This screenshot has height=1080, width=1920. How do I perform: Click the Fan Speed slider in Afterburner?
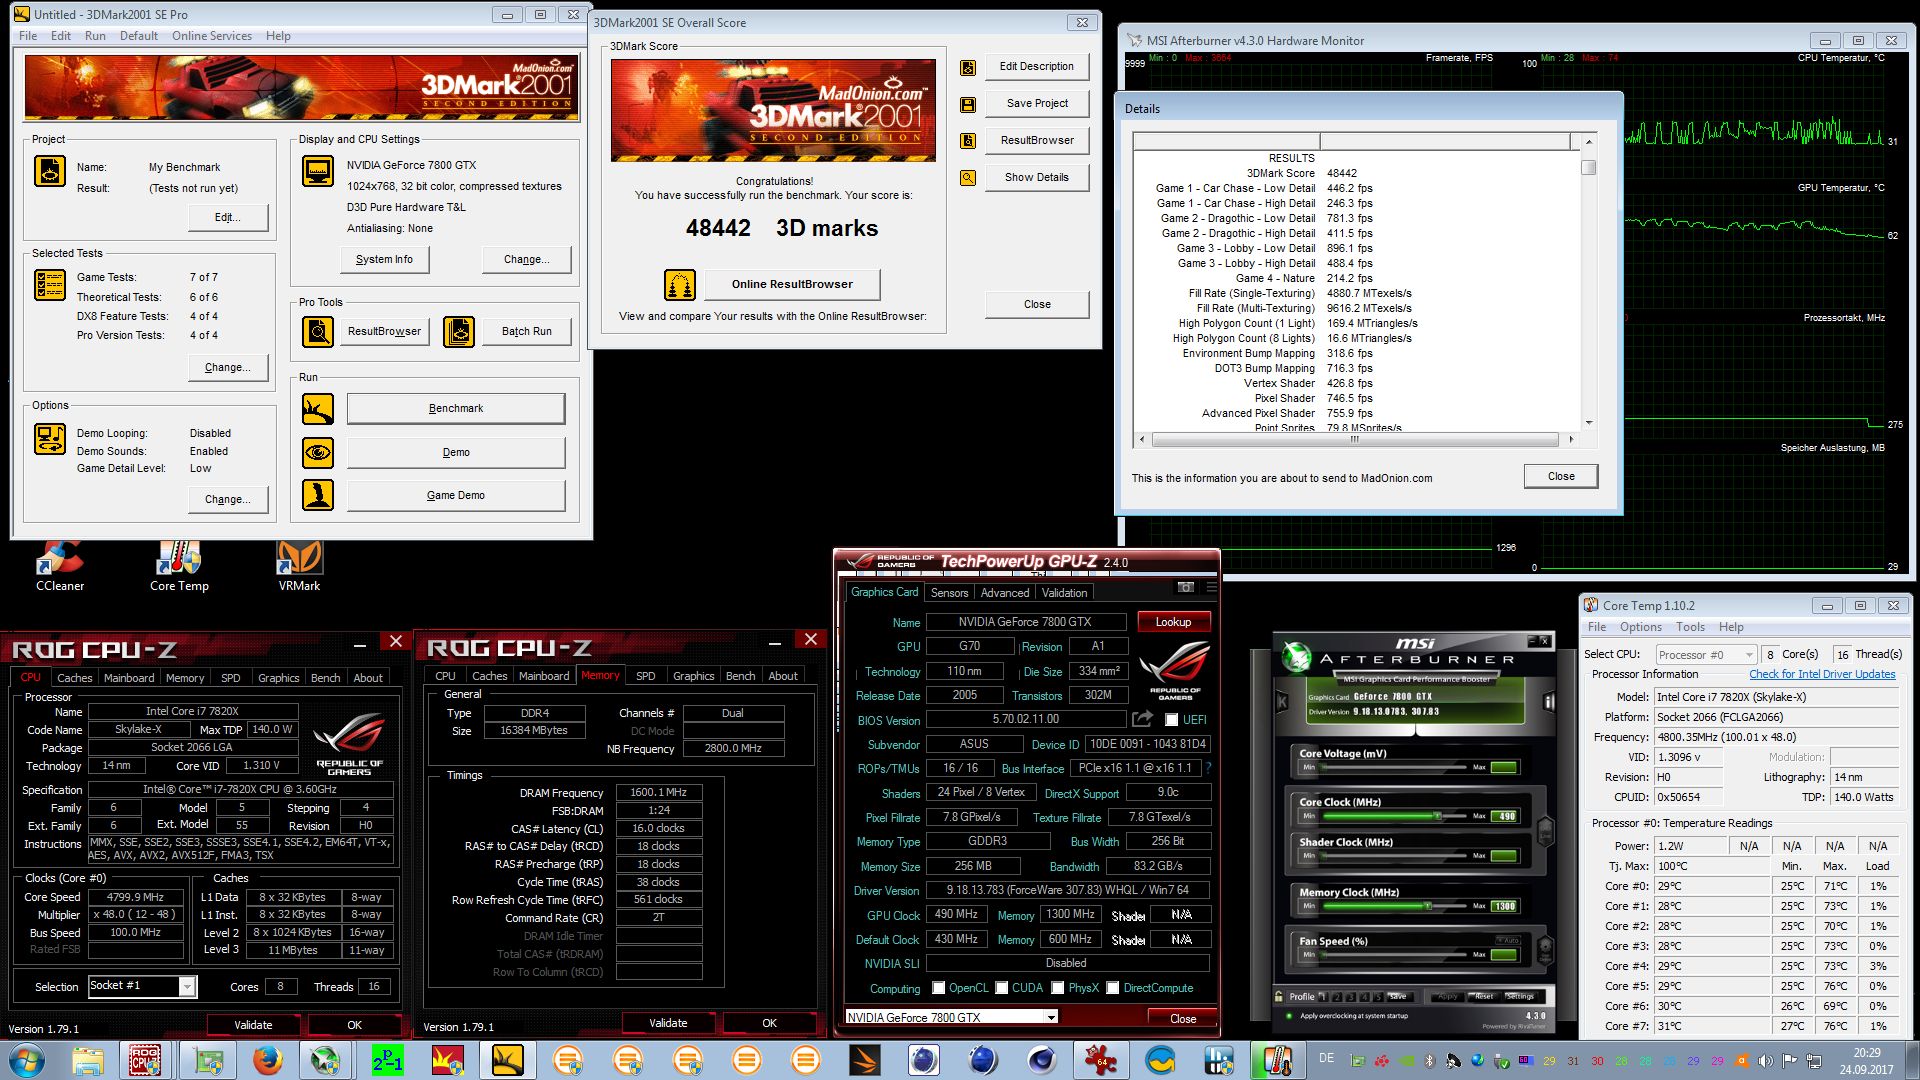coord(1395,955)
